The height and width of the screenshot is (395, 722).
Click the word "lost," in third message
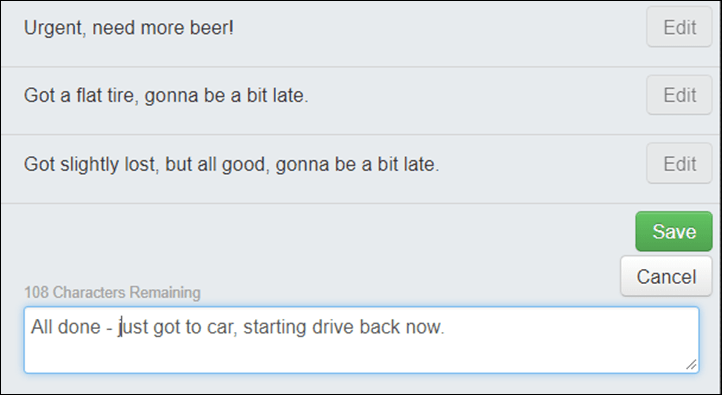click(140, 164)
